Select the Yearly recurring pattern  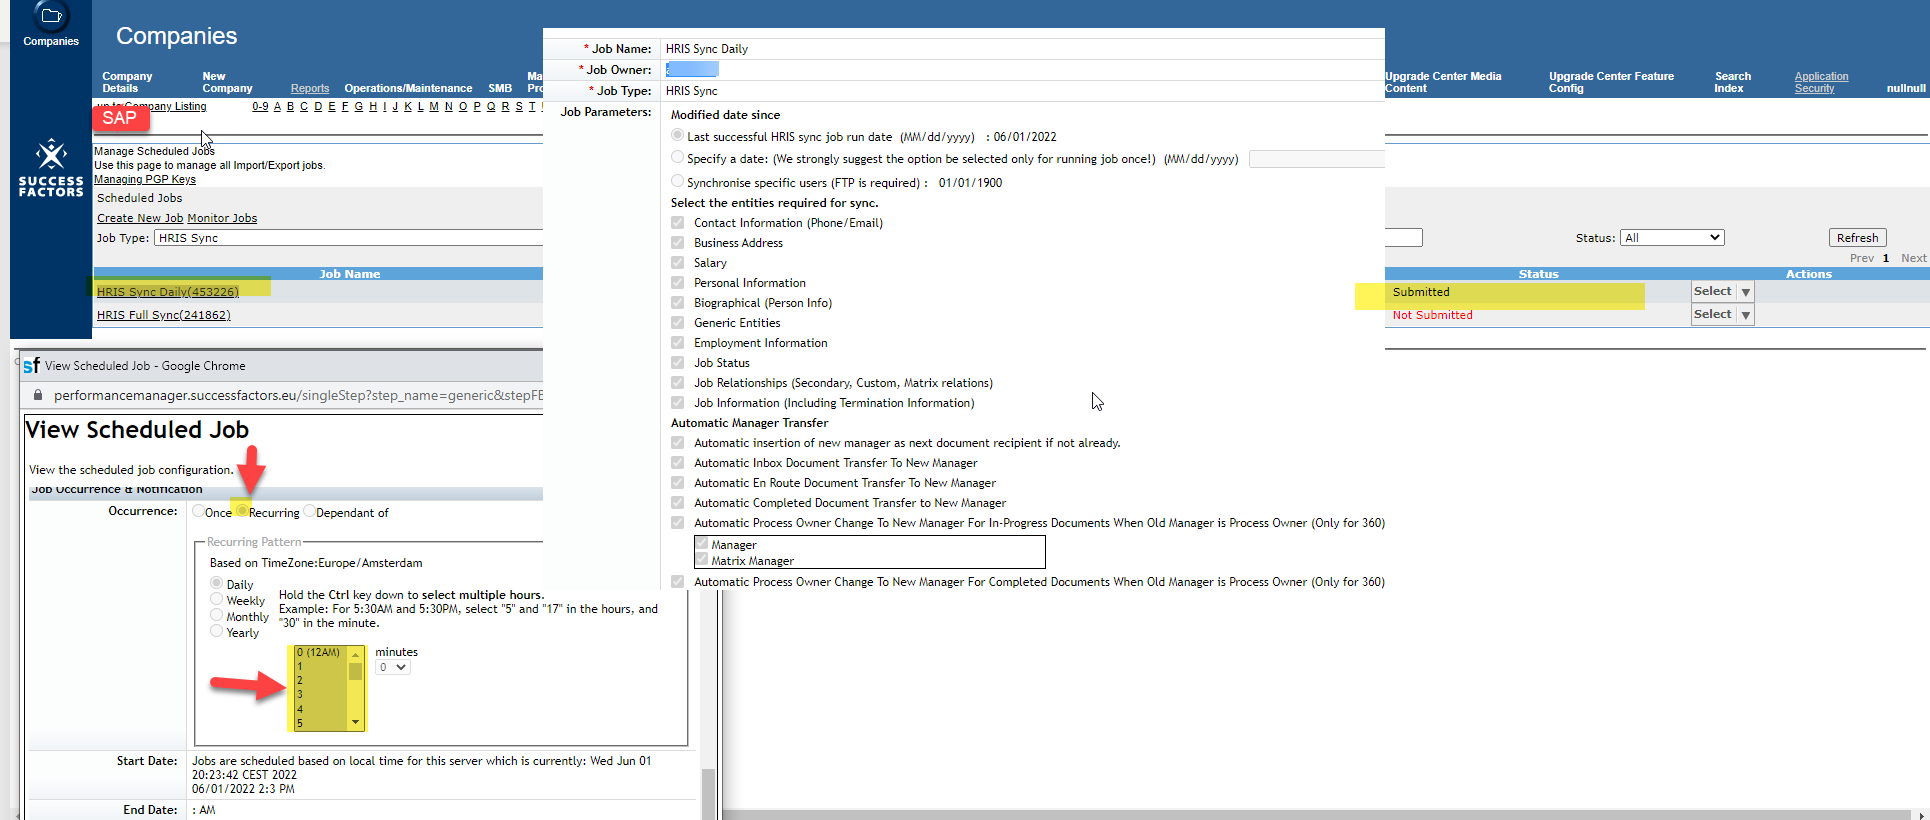tap(216, 631)
